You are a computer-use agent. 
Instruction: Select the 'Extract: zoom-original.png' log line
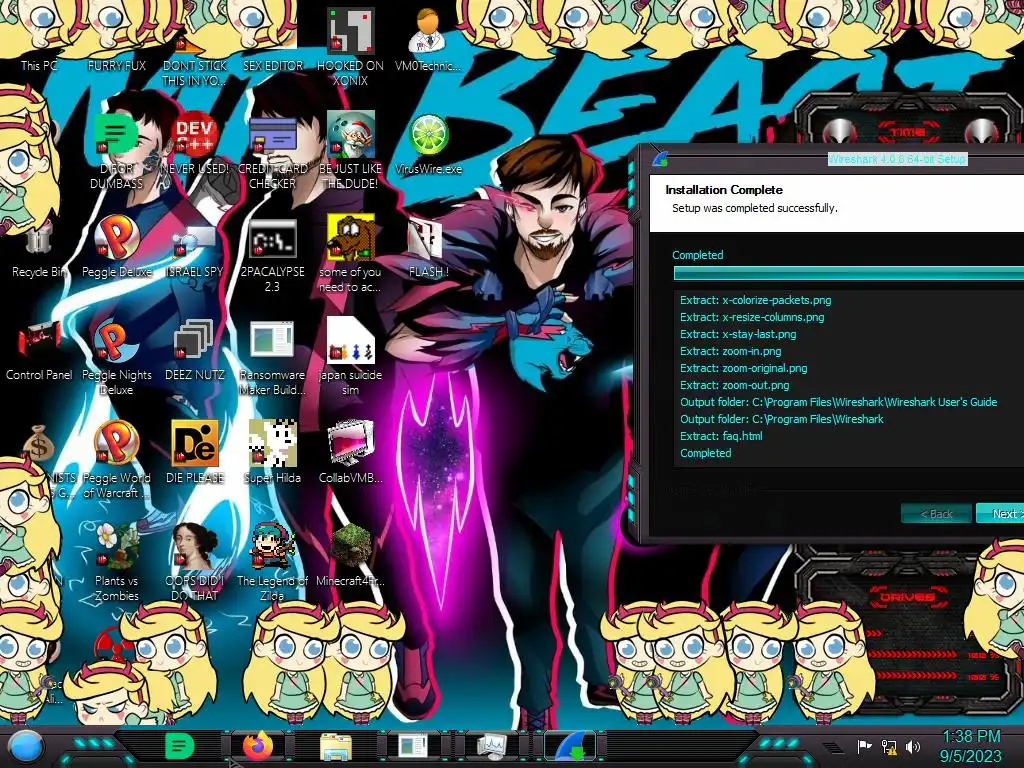point(743,368)
